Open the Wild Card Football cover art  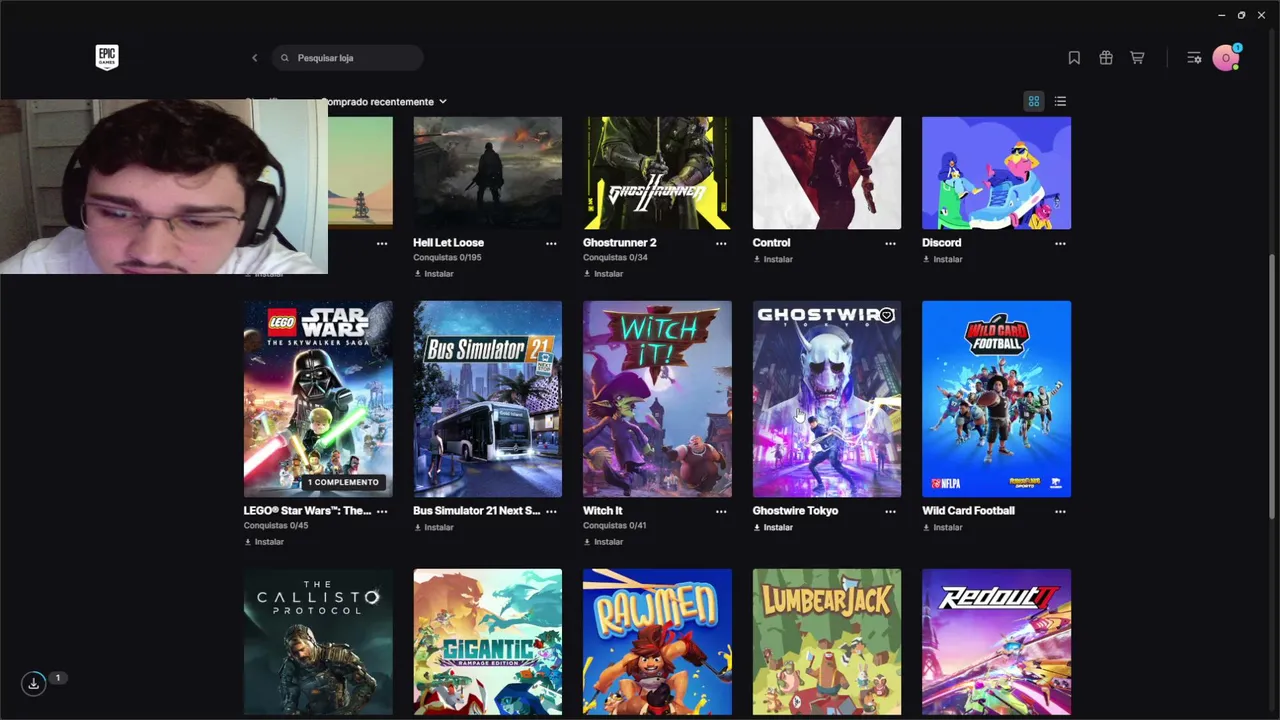tap(996, 399)
